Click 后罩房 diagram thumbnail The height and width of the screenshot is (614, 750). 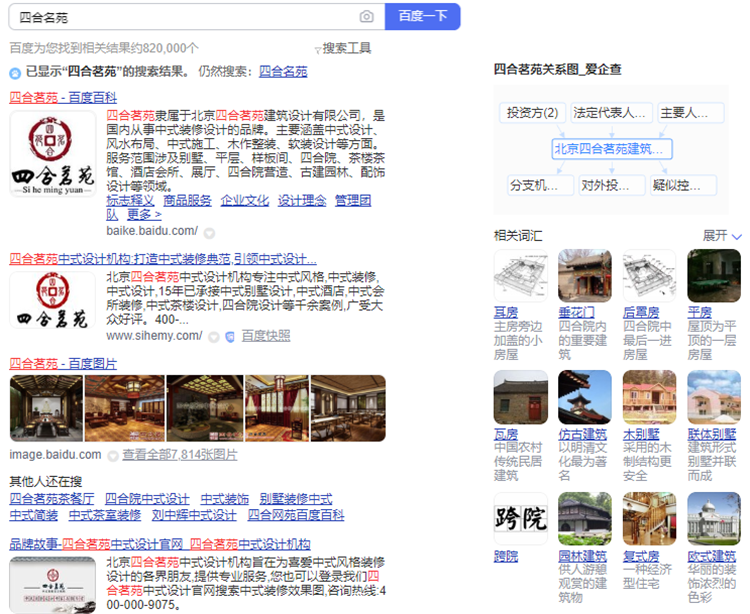pos(650,275)
